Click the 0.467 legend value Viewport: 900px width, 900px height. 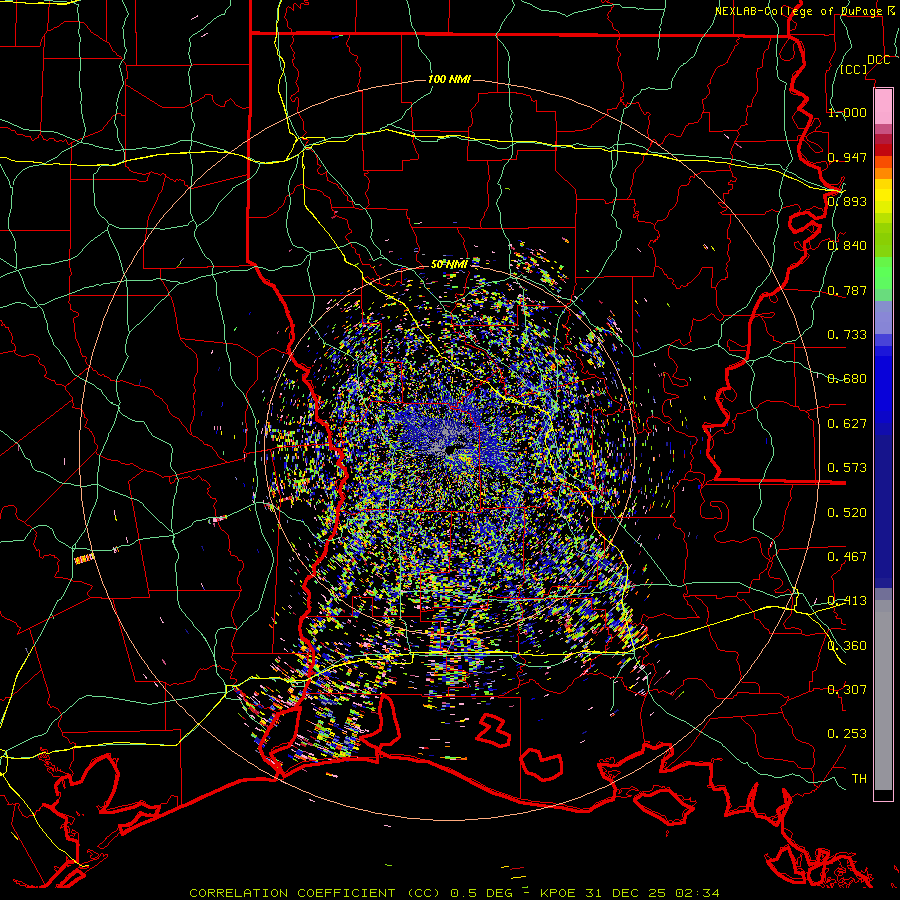pos(847,557)
